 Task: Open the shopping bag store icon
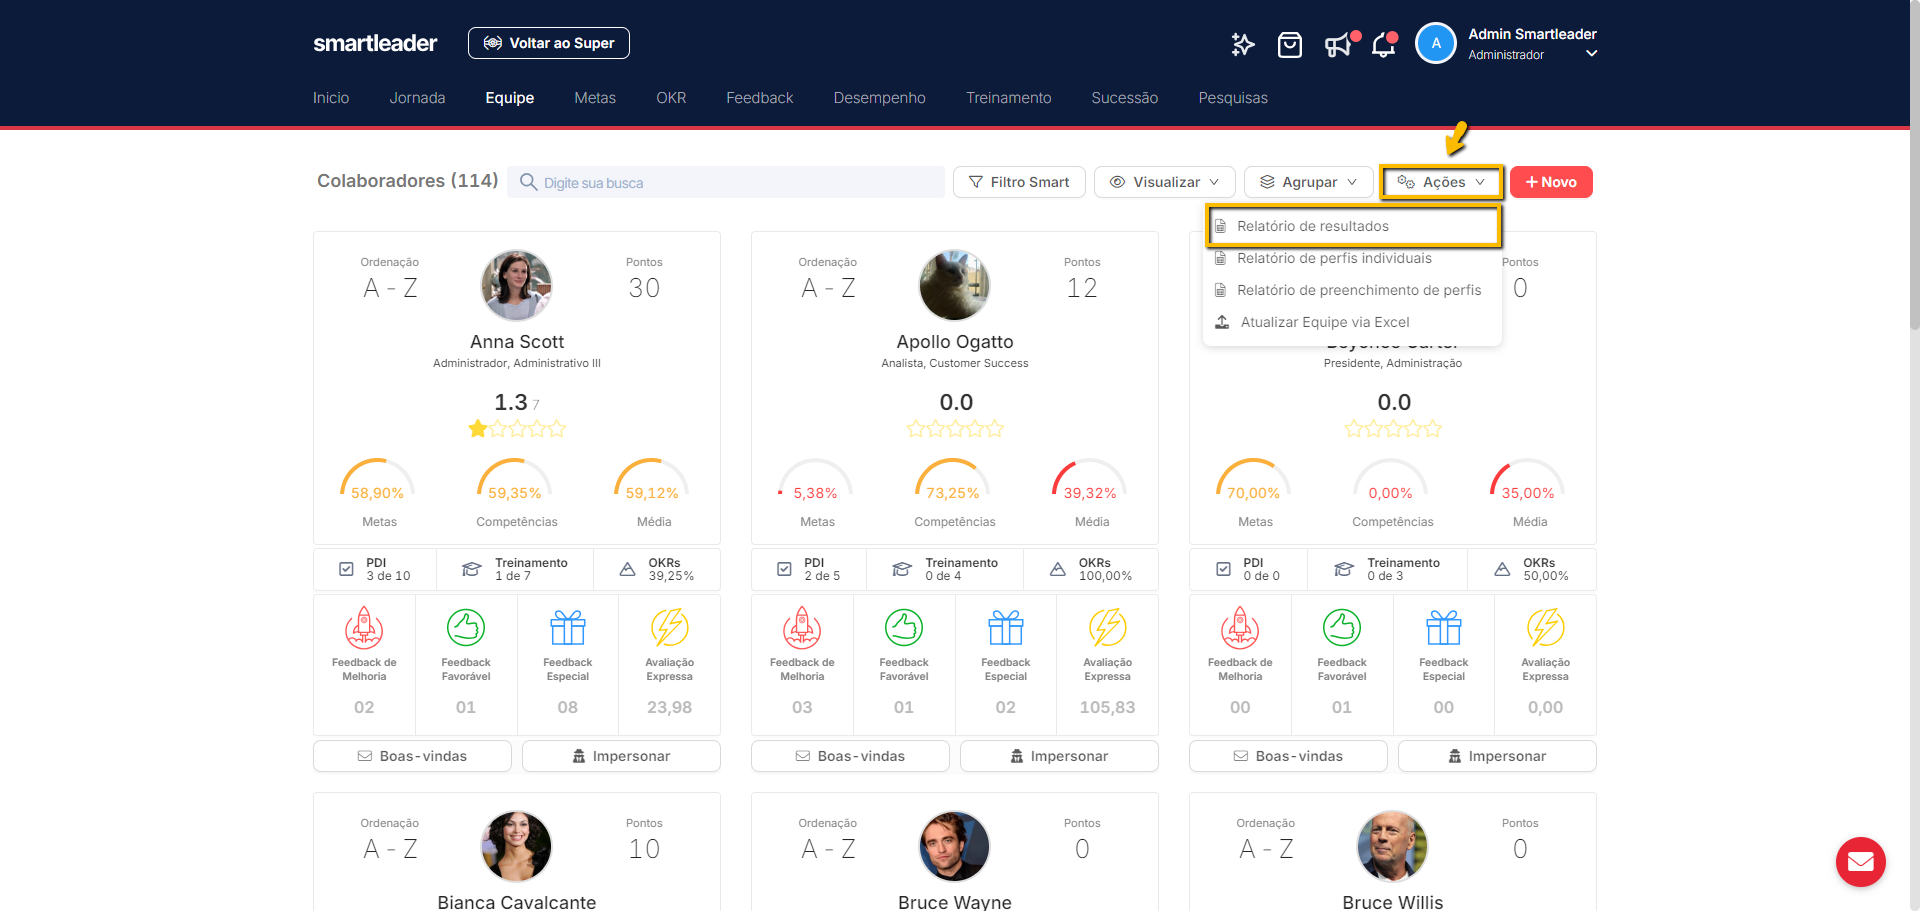point(1290,44)
